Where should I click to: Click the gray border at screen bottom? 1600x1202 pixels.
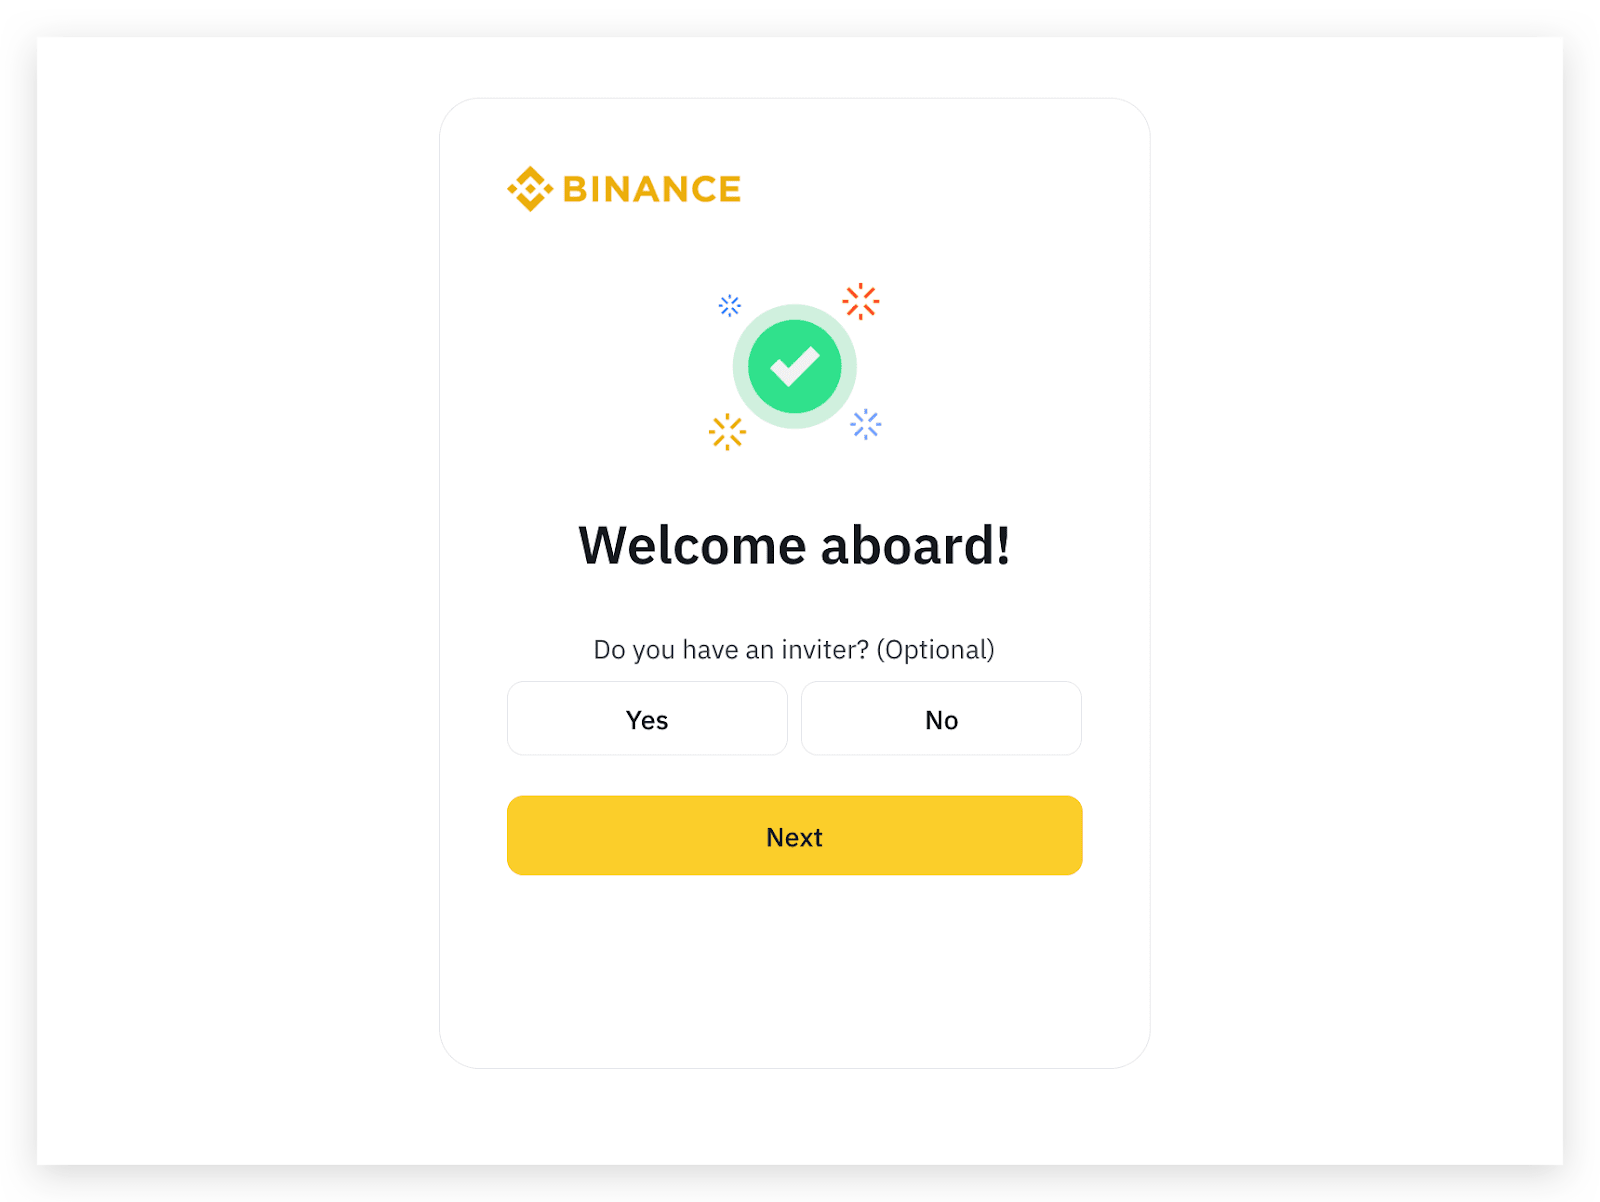coord(800,1184)
